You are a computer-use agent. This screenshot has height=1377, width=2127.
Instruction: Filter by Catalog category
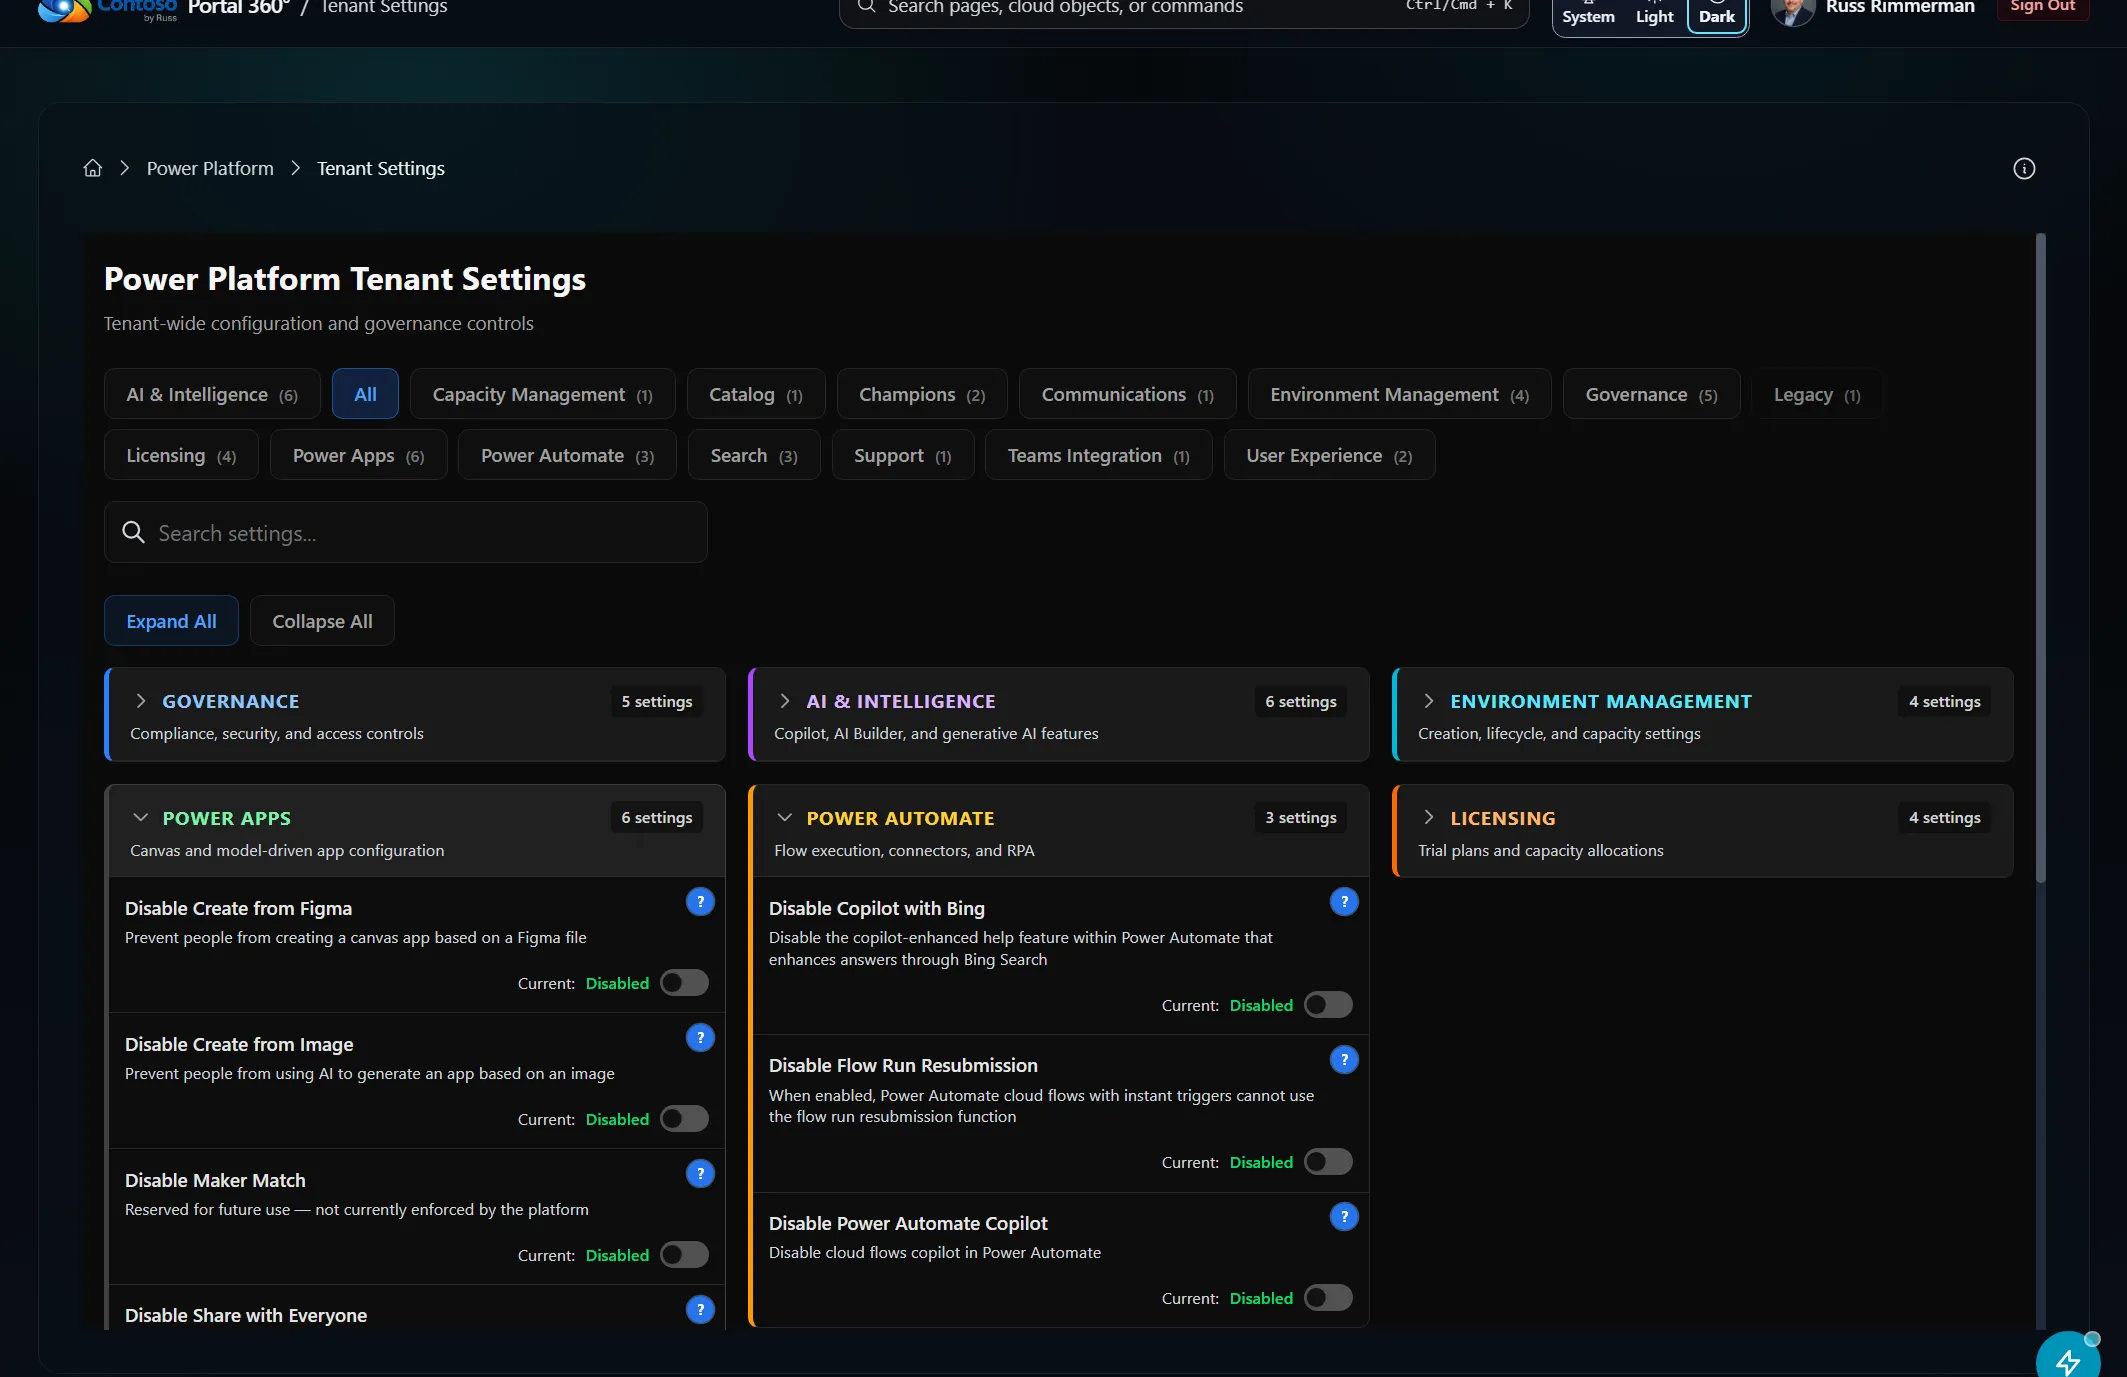pos(756,394)
